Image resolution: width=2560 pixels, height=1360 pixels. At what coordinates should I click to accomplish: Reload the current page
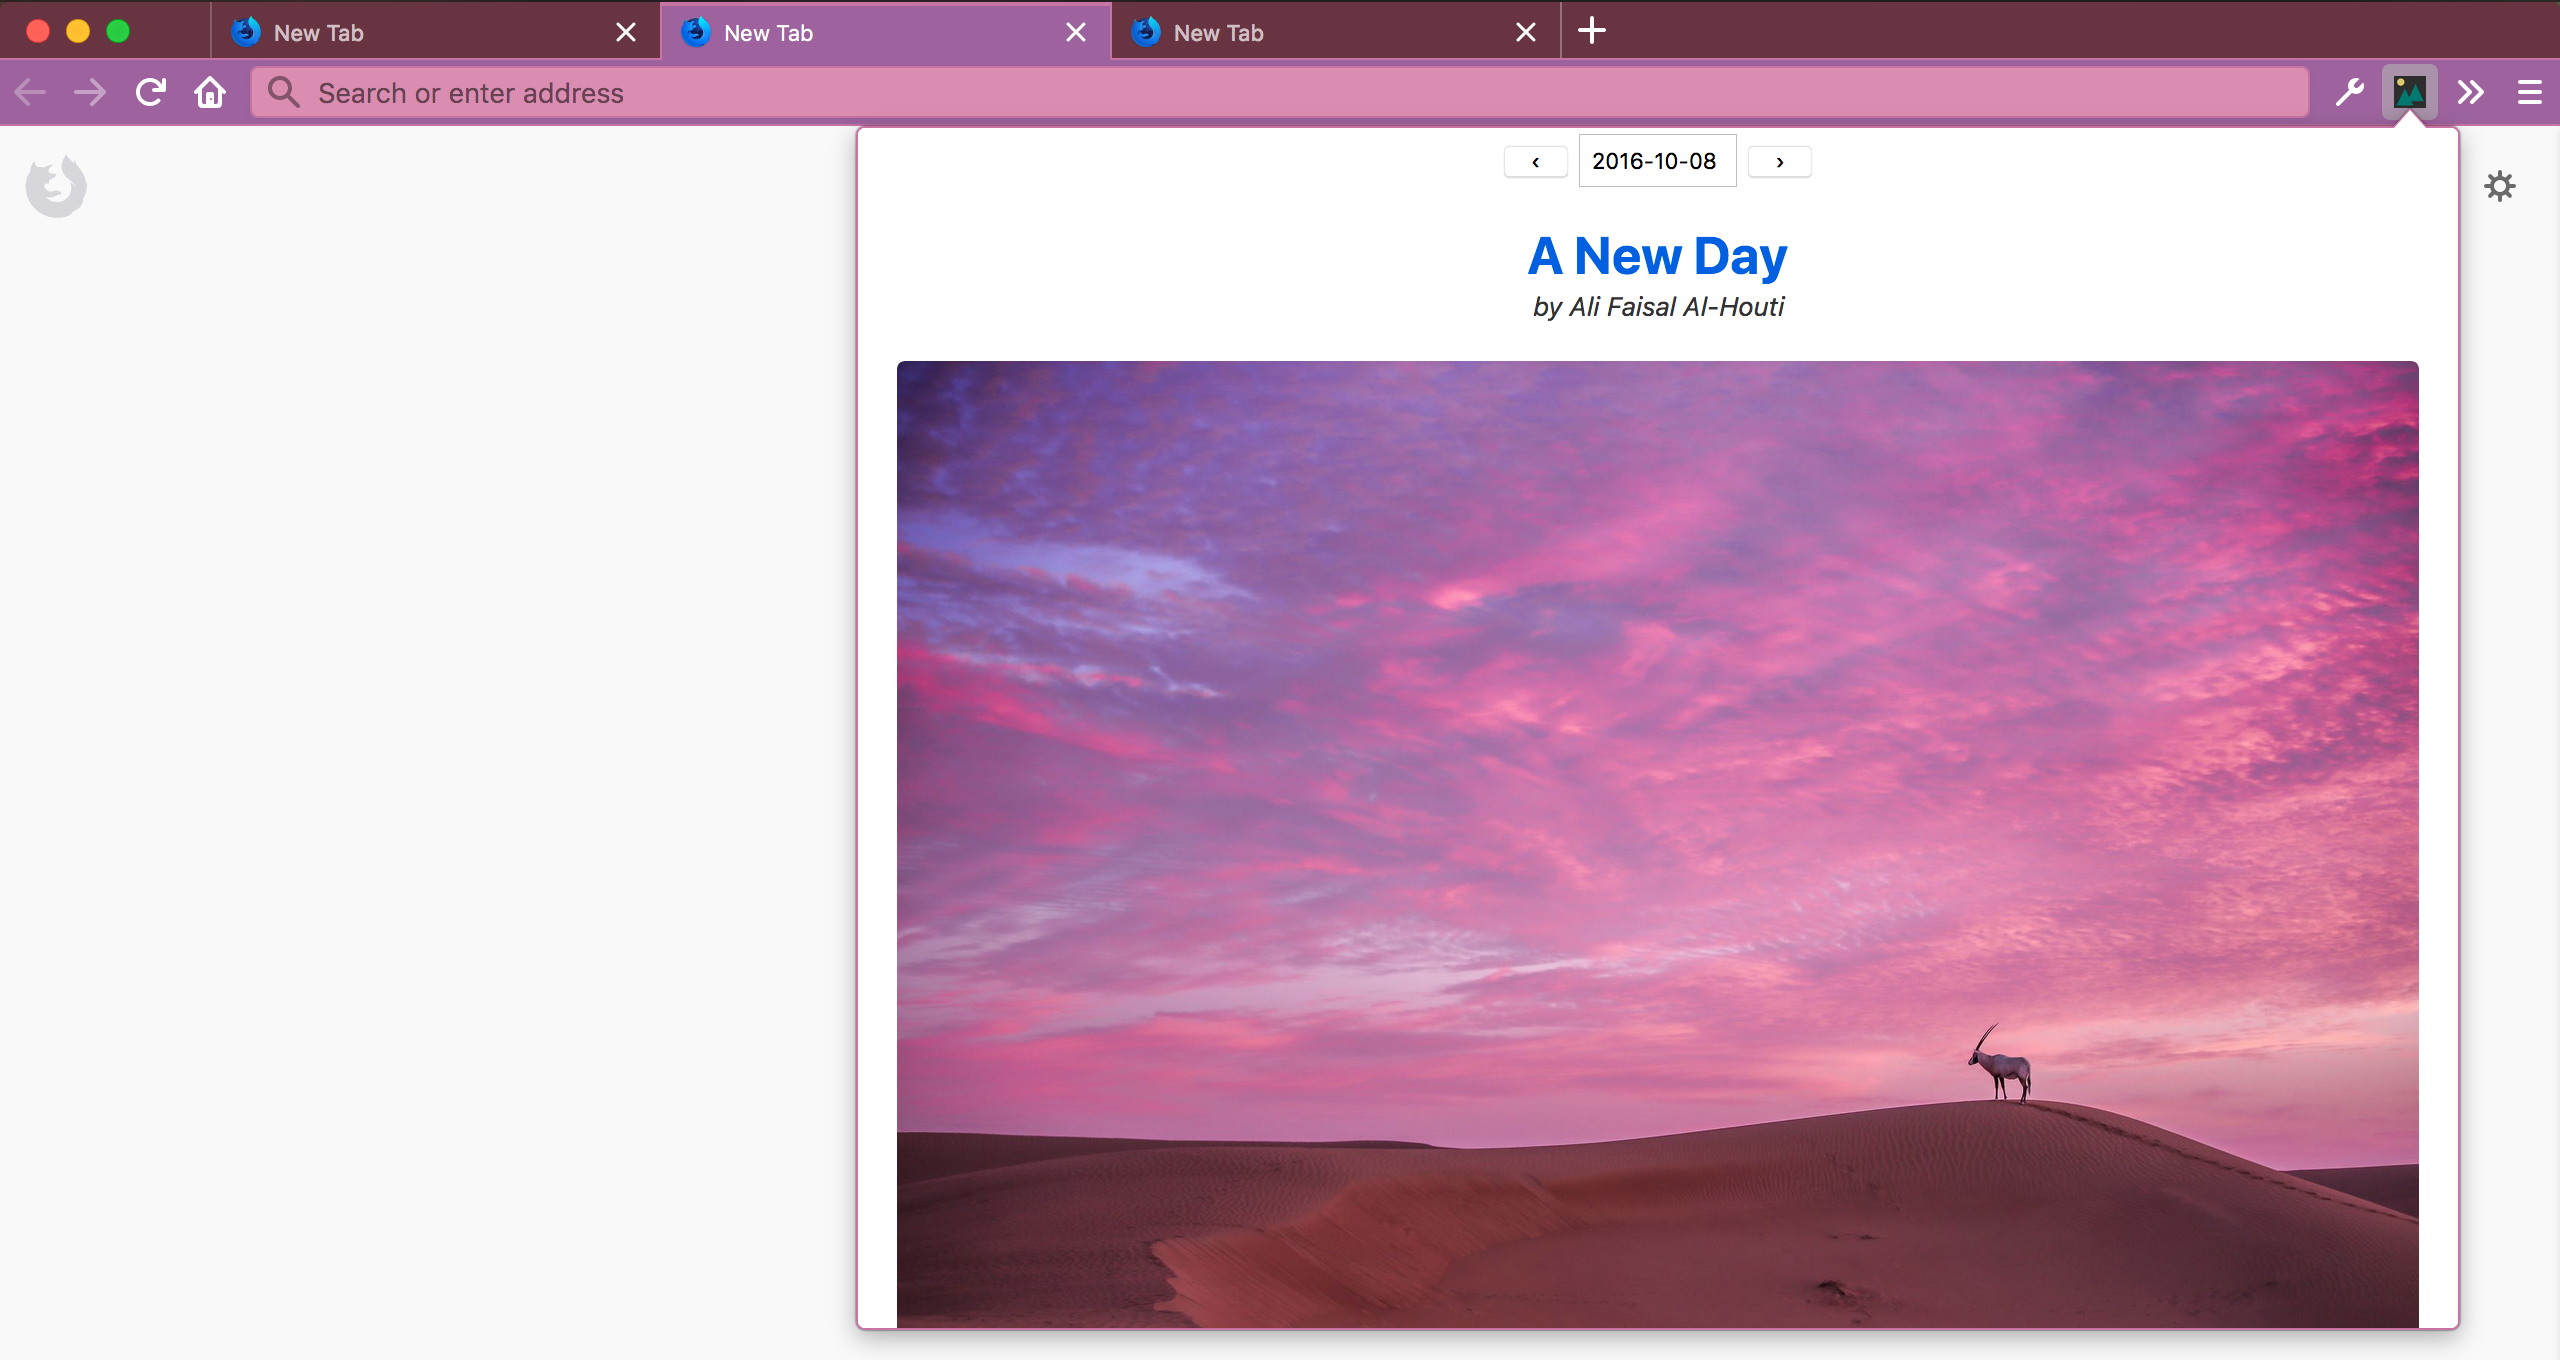[x=151, y=93]
